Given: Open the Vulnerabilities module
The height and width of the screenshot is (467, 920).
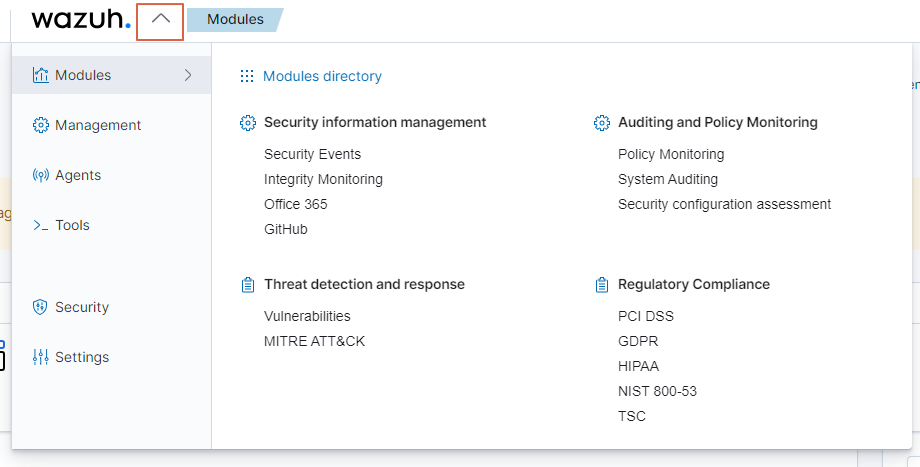Looking at the screenshot, I should click(x=307, y=316).
